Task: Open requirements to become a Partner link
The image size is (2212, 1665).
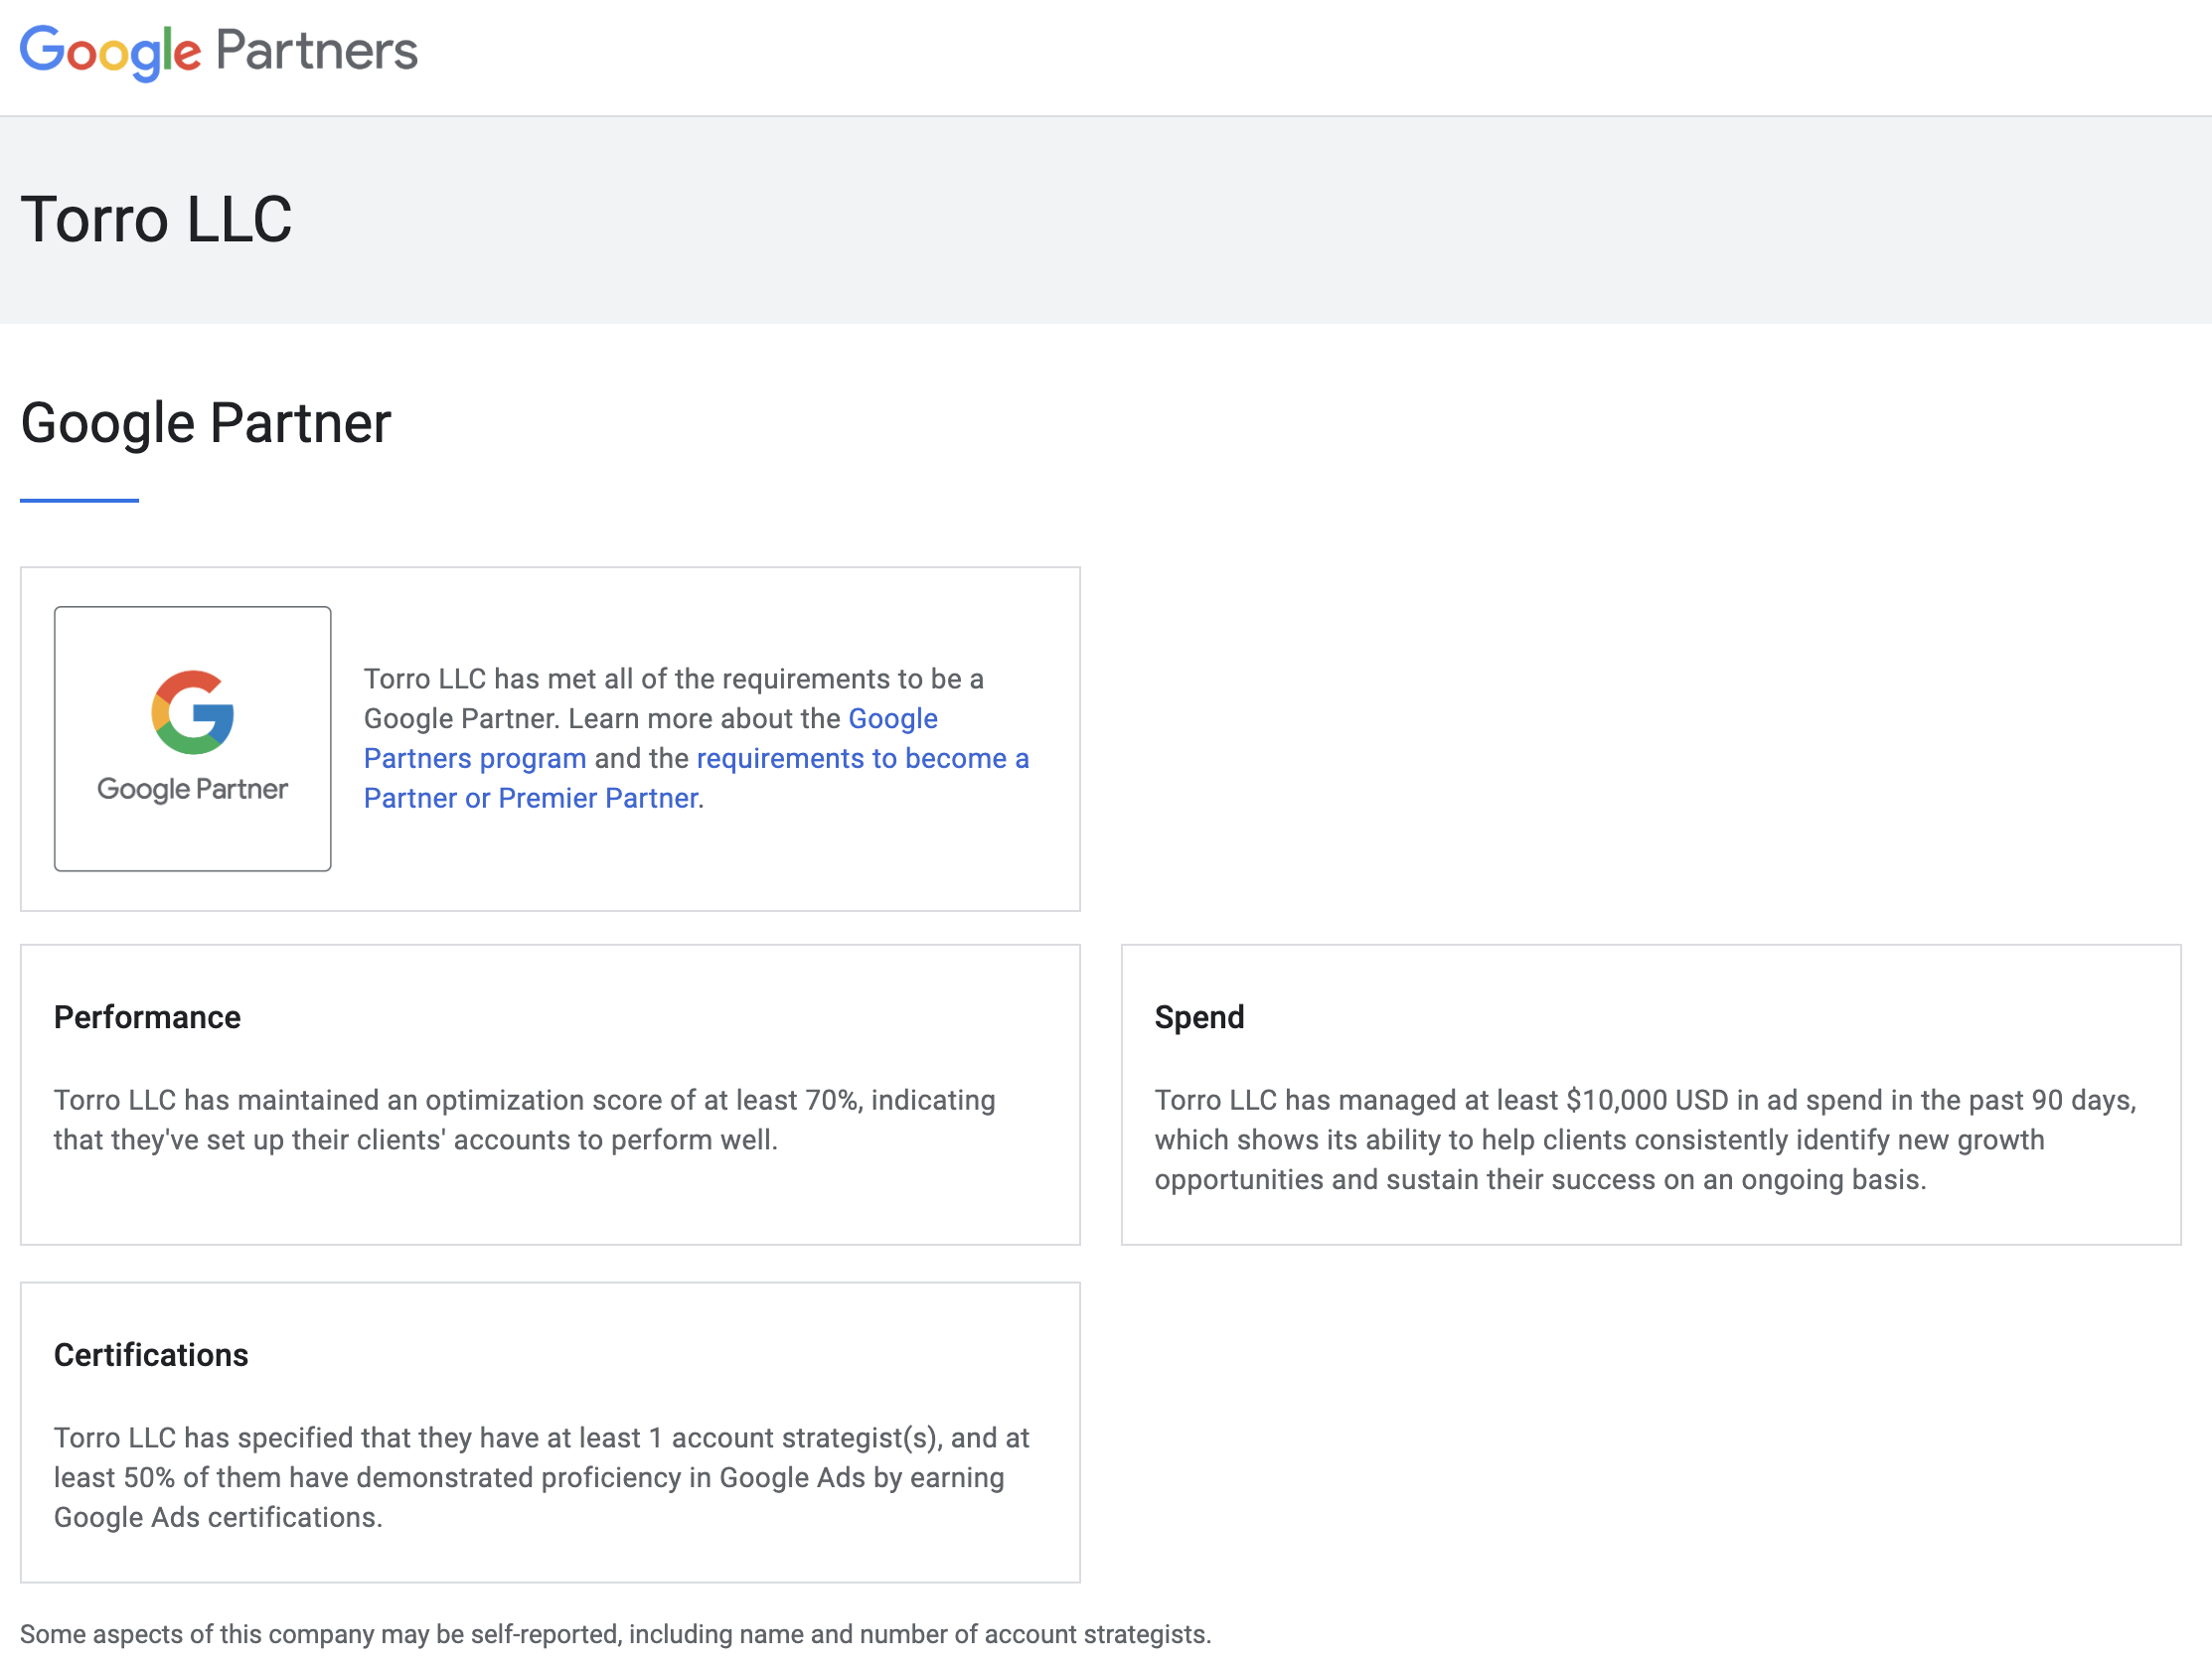Action: click(696, 778)
